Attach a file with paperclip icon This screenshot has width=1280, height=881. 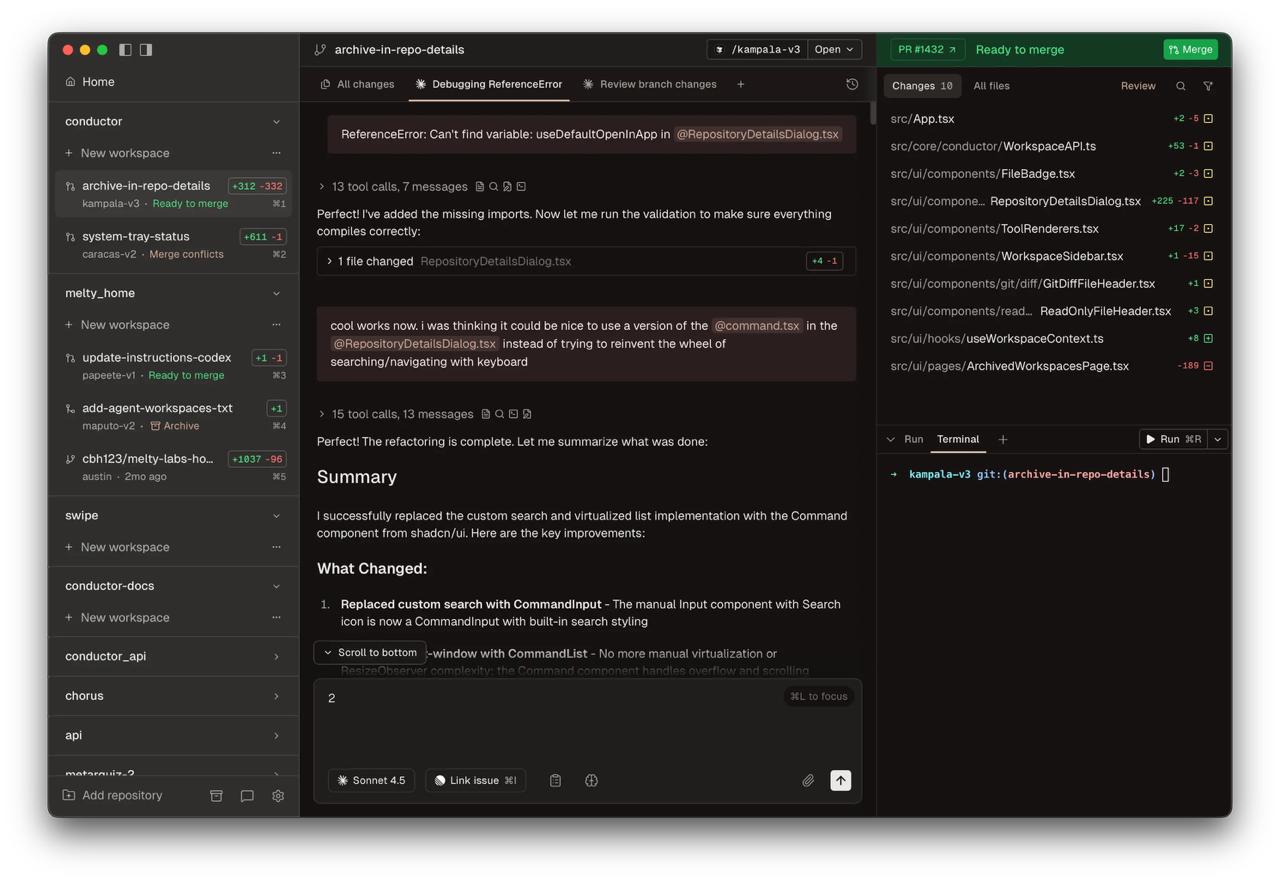(x=808, y=780)
